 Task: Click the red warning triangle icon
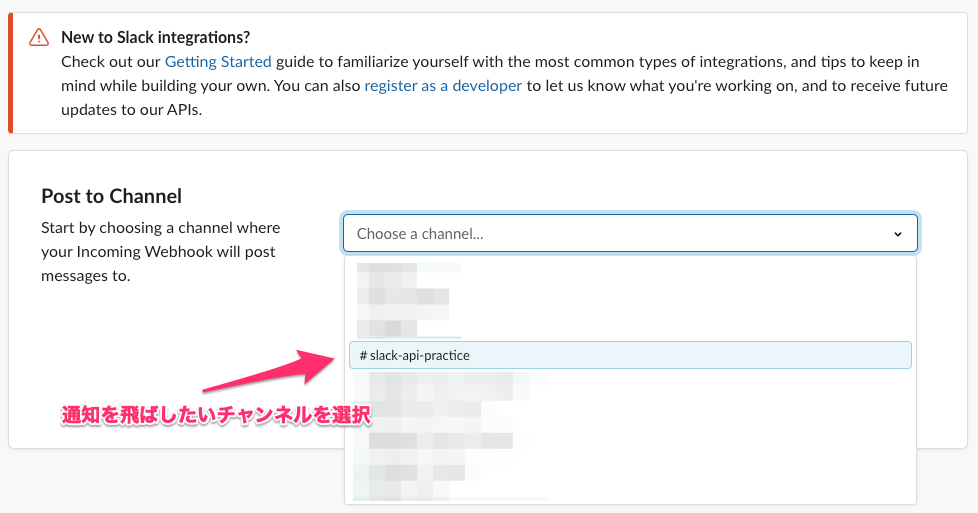click(39, 37)
